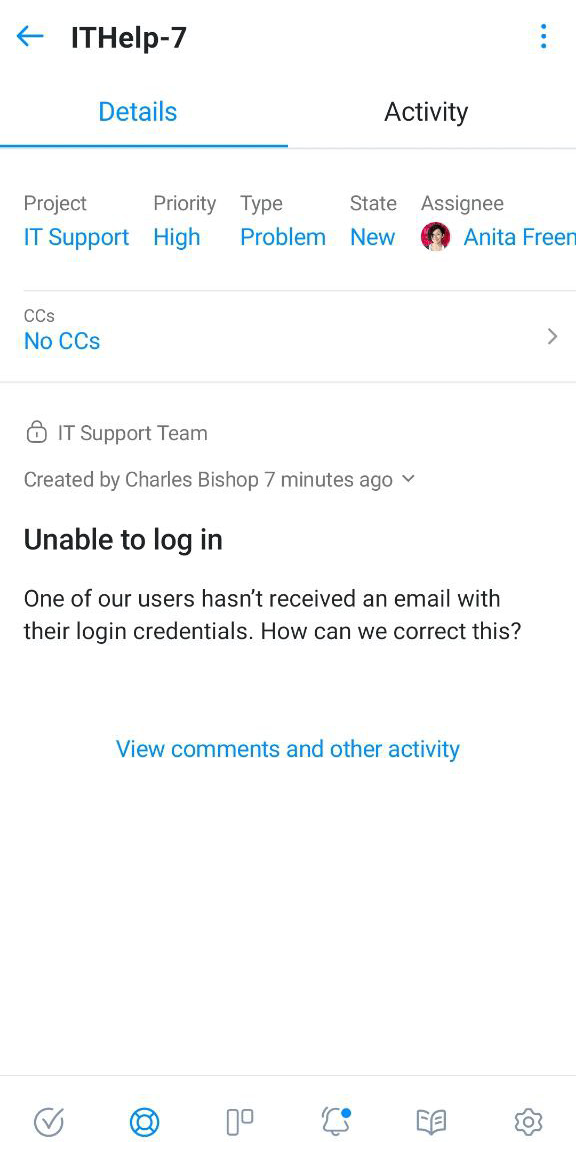Select the Helpdesk lifebuoy icon
This screenshot has height=1165, width=576.
click(144, 1122)
